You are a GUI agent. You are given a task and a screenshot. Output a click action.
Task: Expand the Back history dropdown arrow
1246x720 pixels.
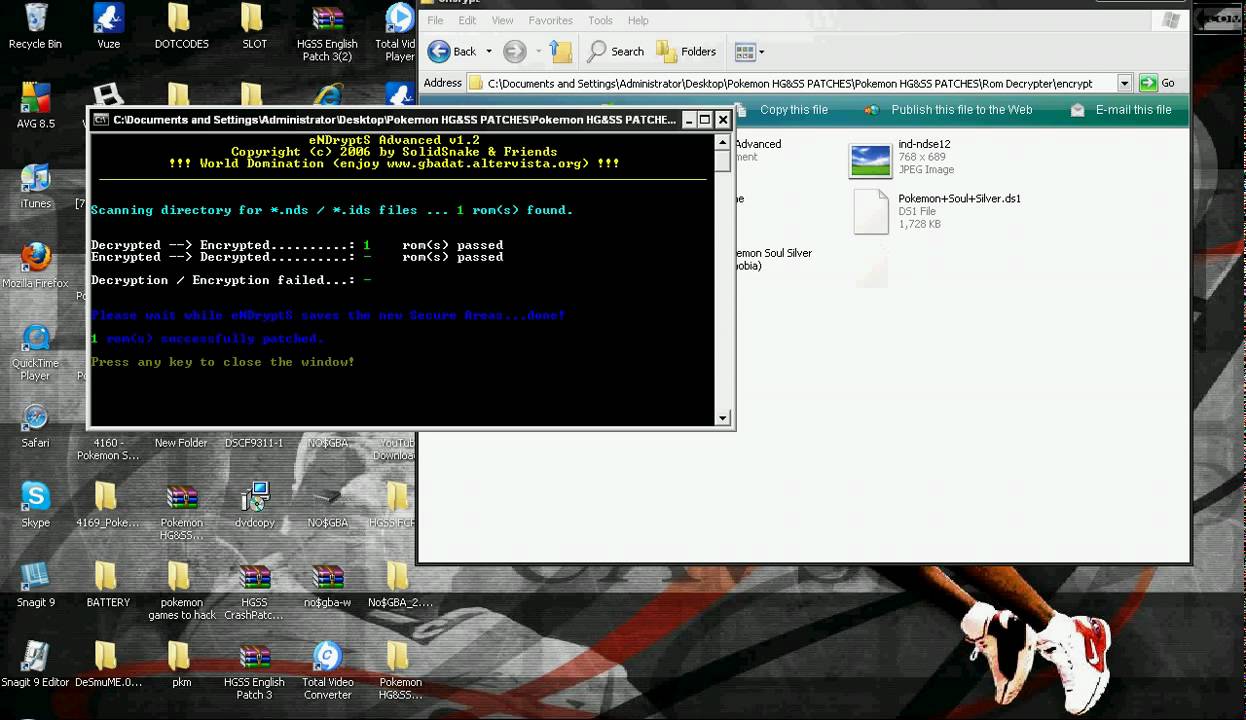489,51
